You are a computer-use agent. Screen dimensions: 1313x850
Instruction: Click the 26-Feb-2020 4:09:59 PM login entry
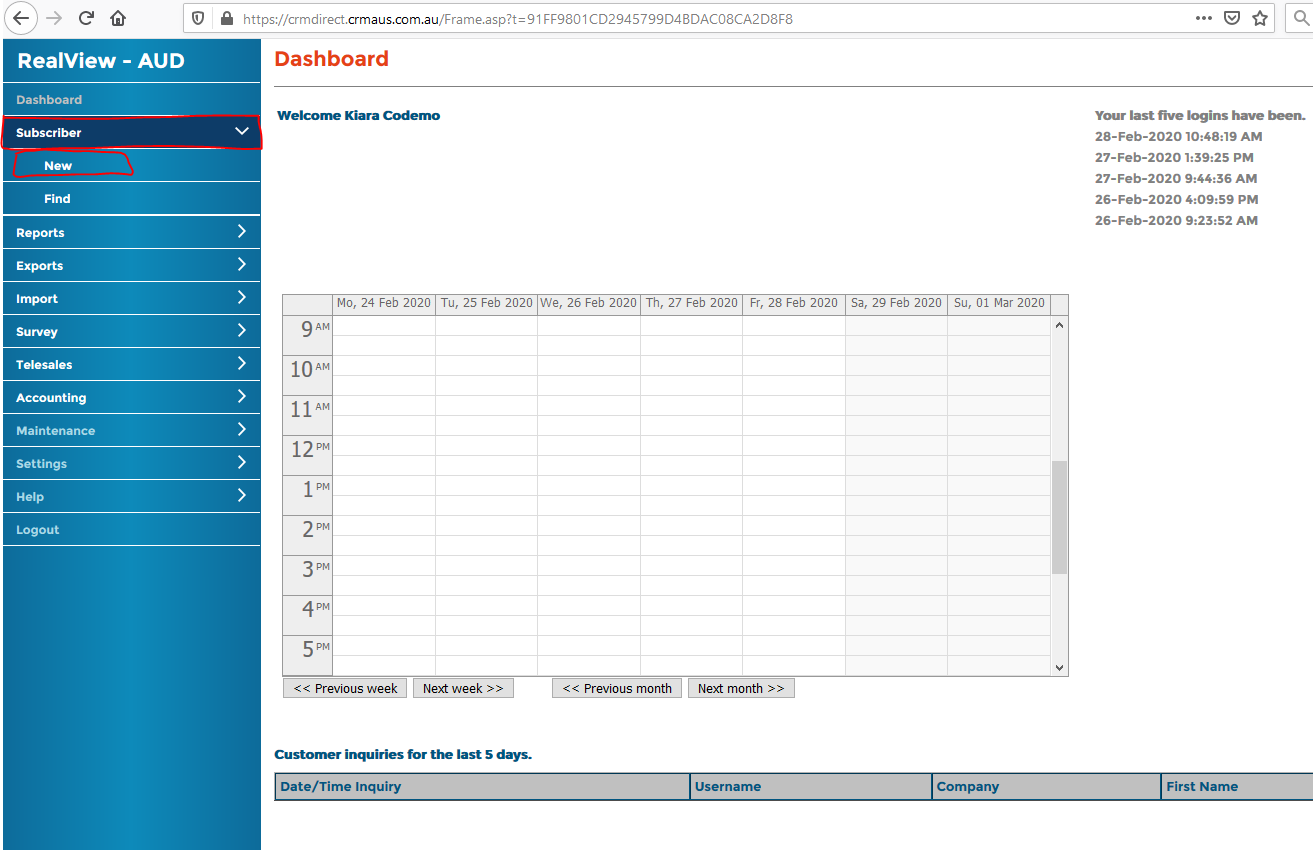coord(1177,200)
